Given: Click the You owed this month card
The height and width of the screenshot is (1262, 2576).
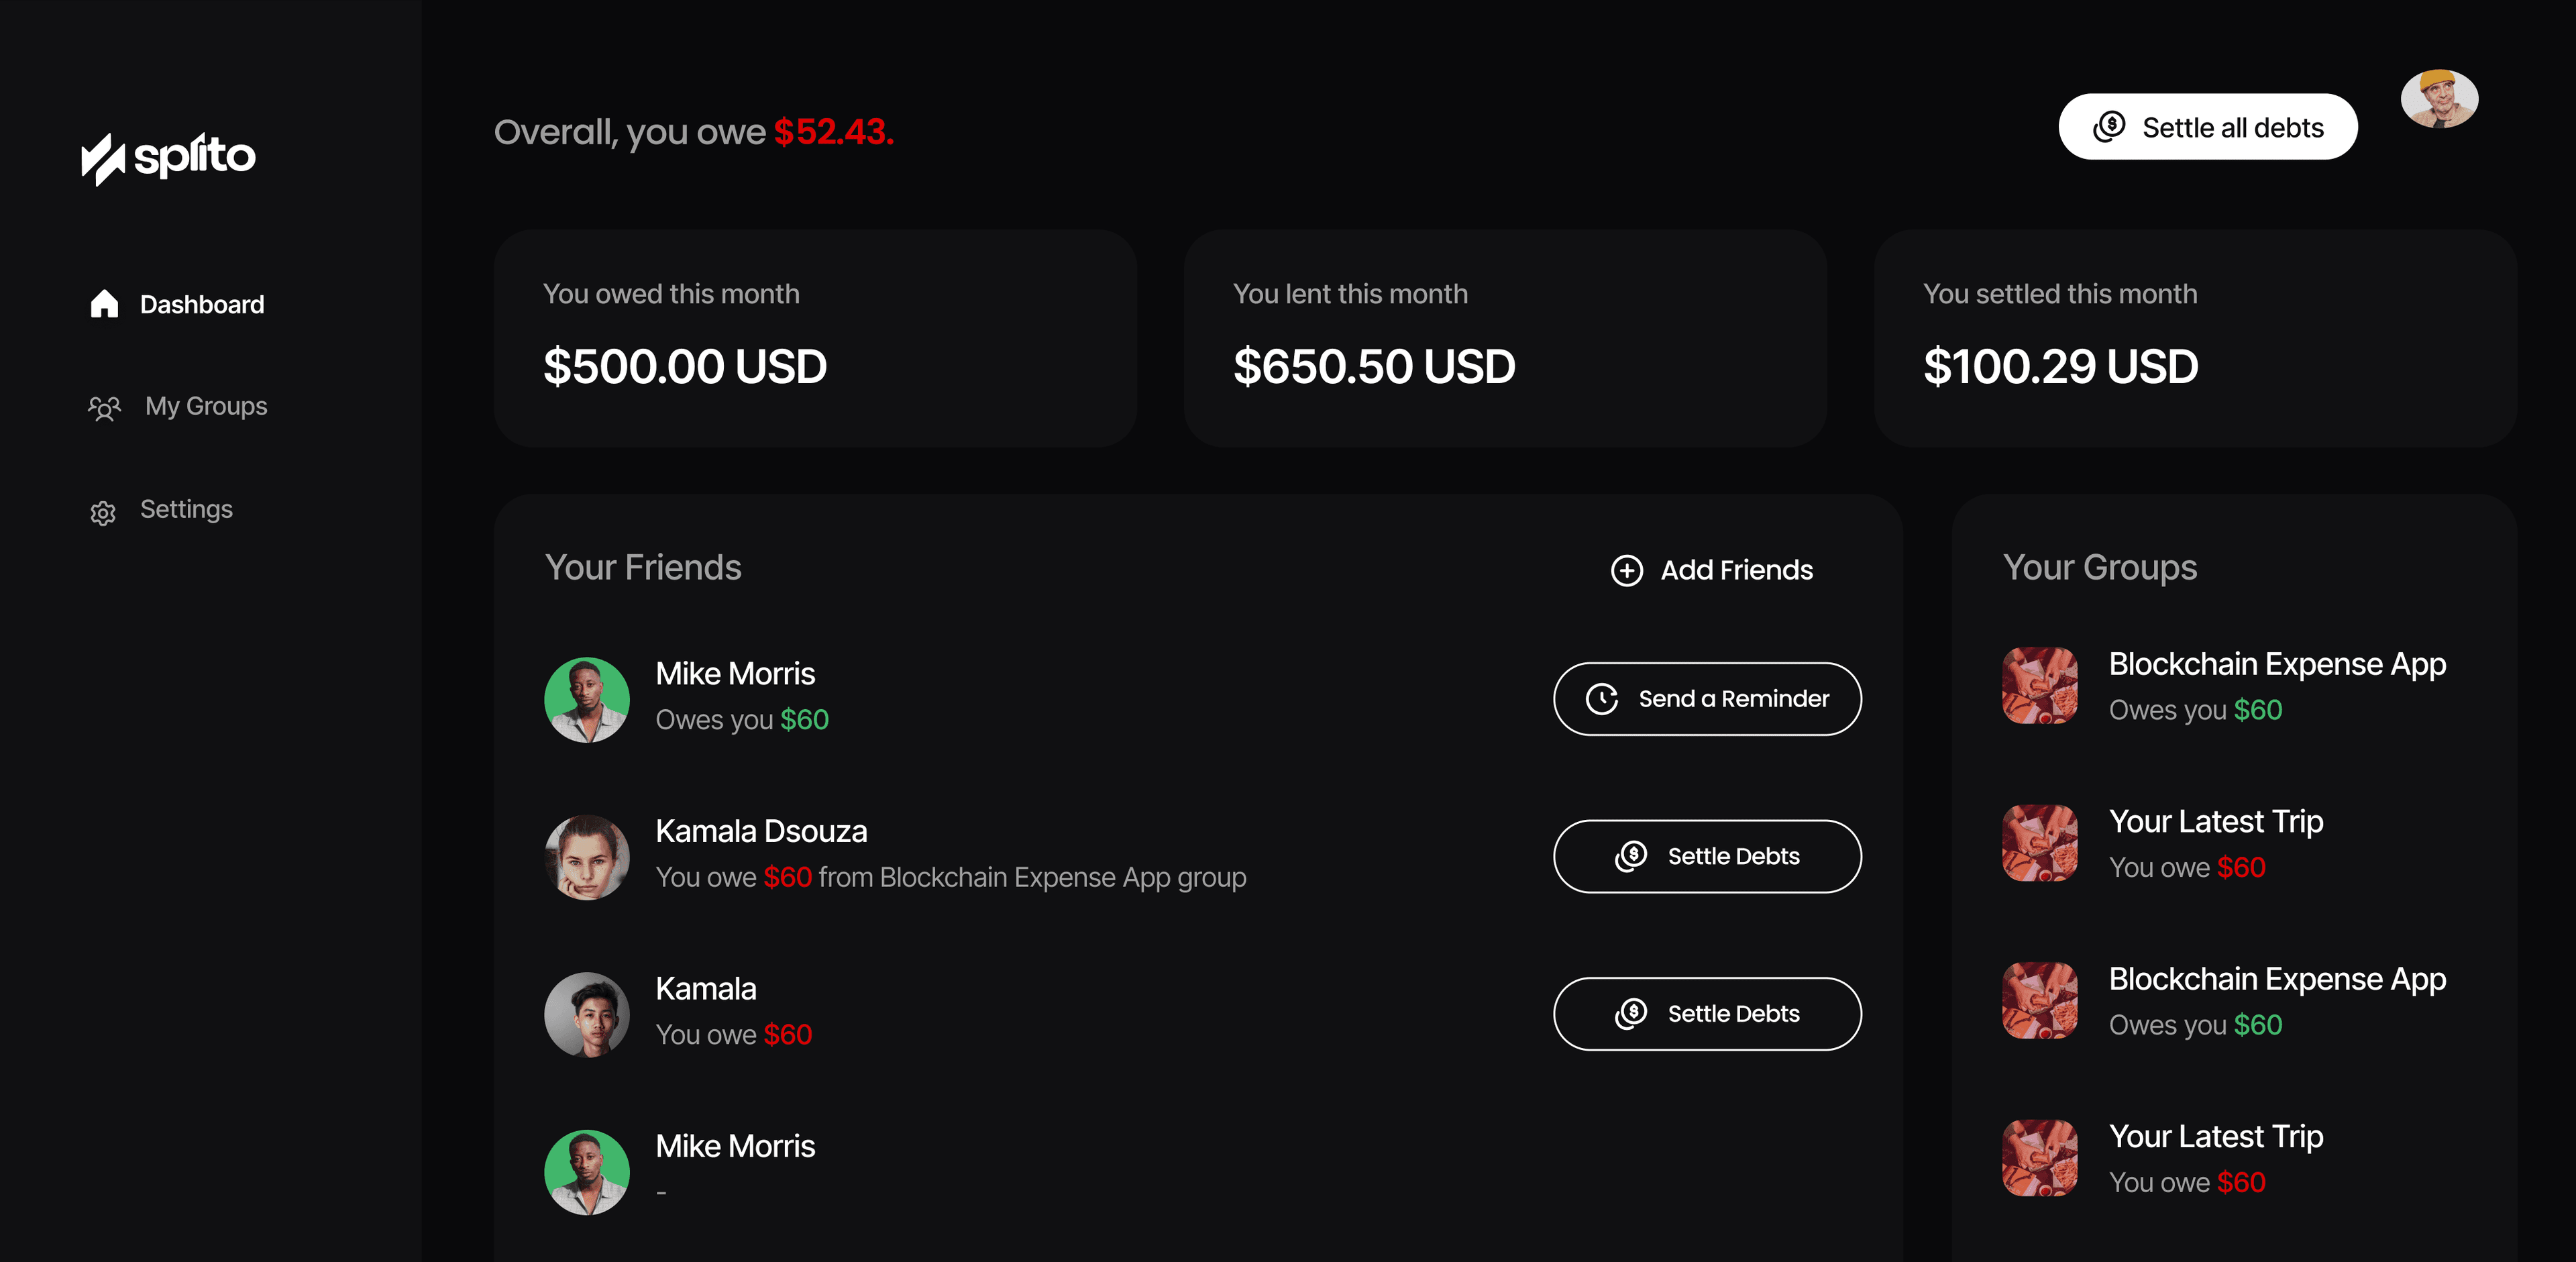Looking at the screenshot, I should (815, 336).
